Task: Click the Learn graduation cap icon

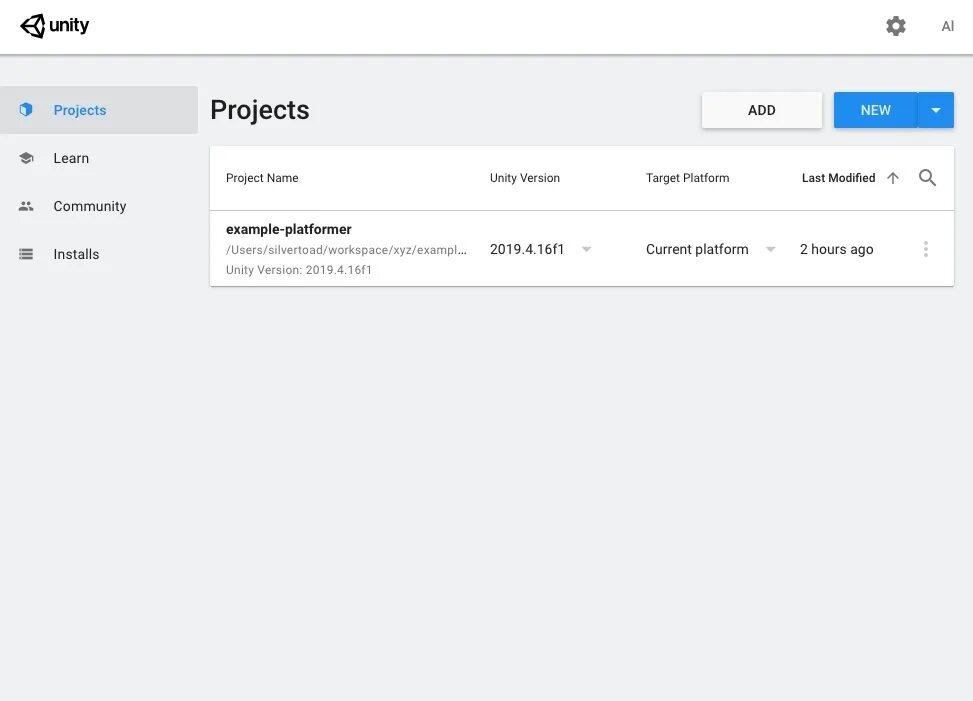Action: 26,158
